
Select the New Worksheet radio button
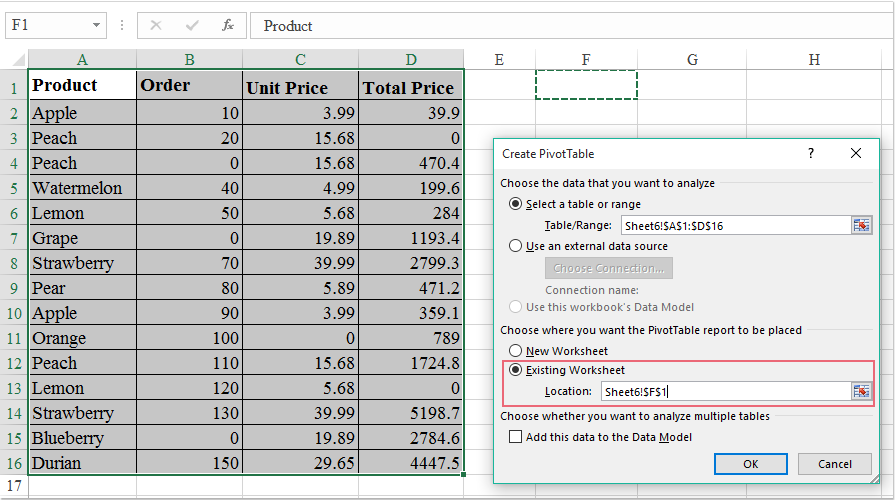click(x=516, y=351)
